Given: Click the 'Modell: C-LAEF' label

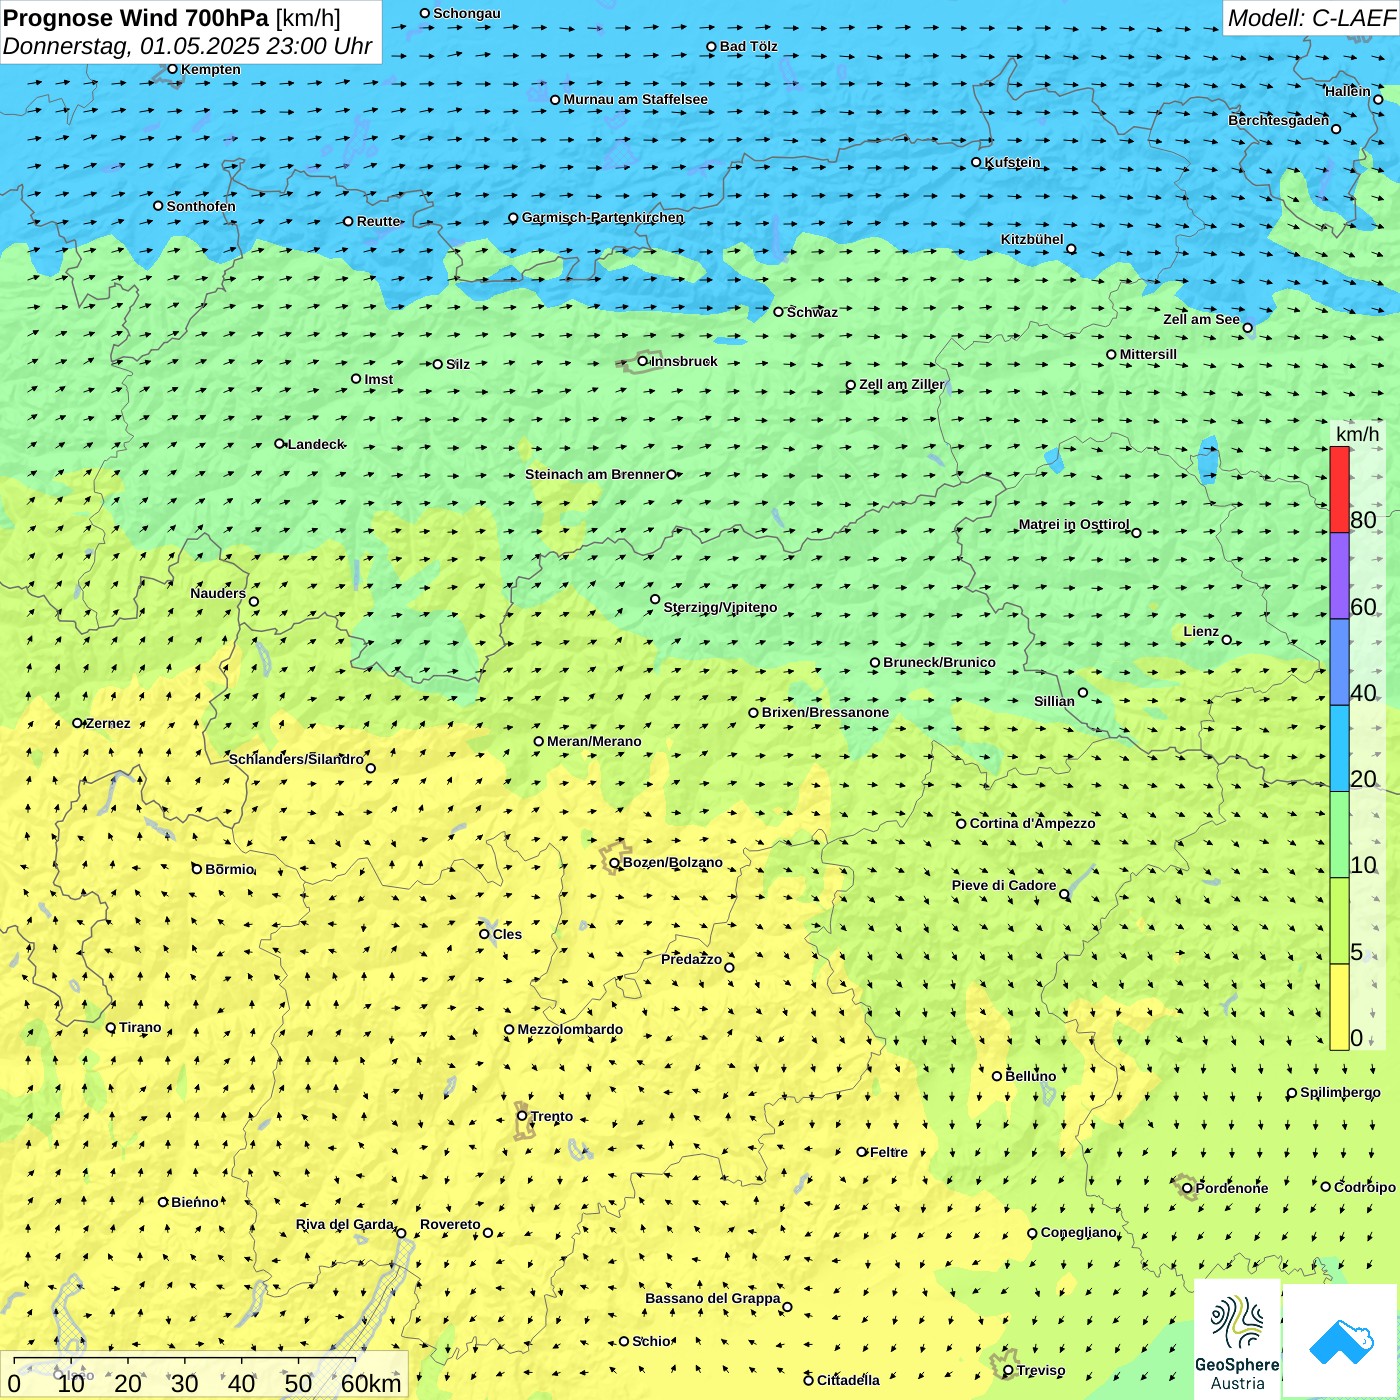Looking at the screenshot, I should coord(1310,18).
